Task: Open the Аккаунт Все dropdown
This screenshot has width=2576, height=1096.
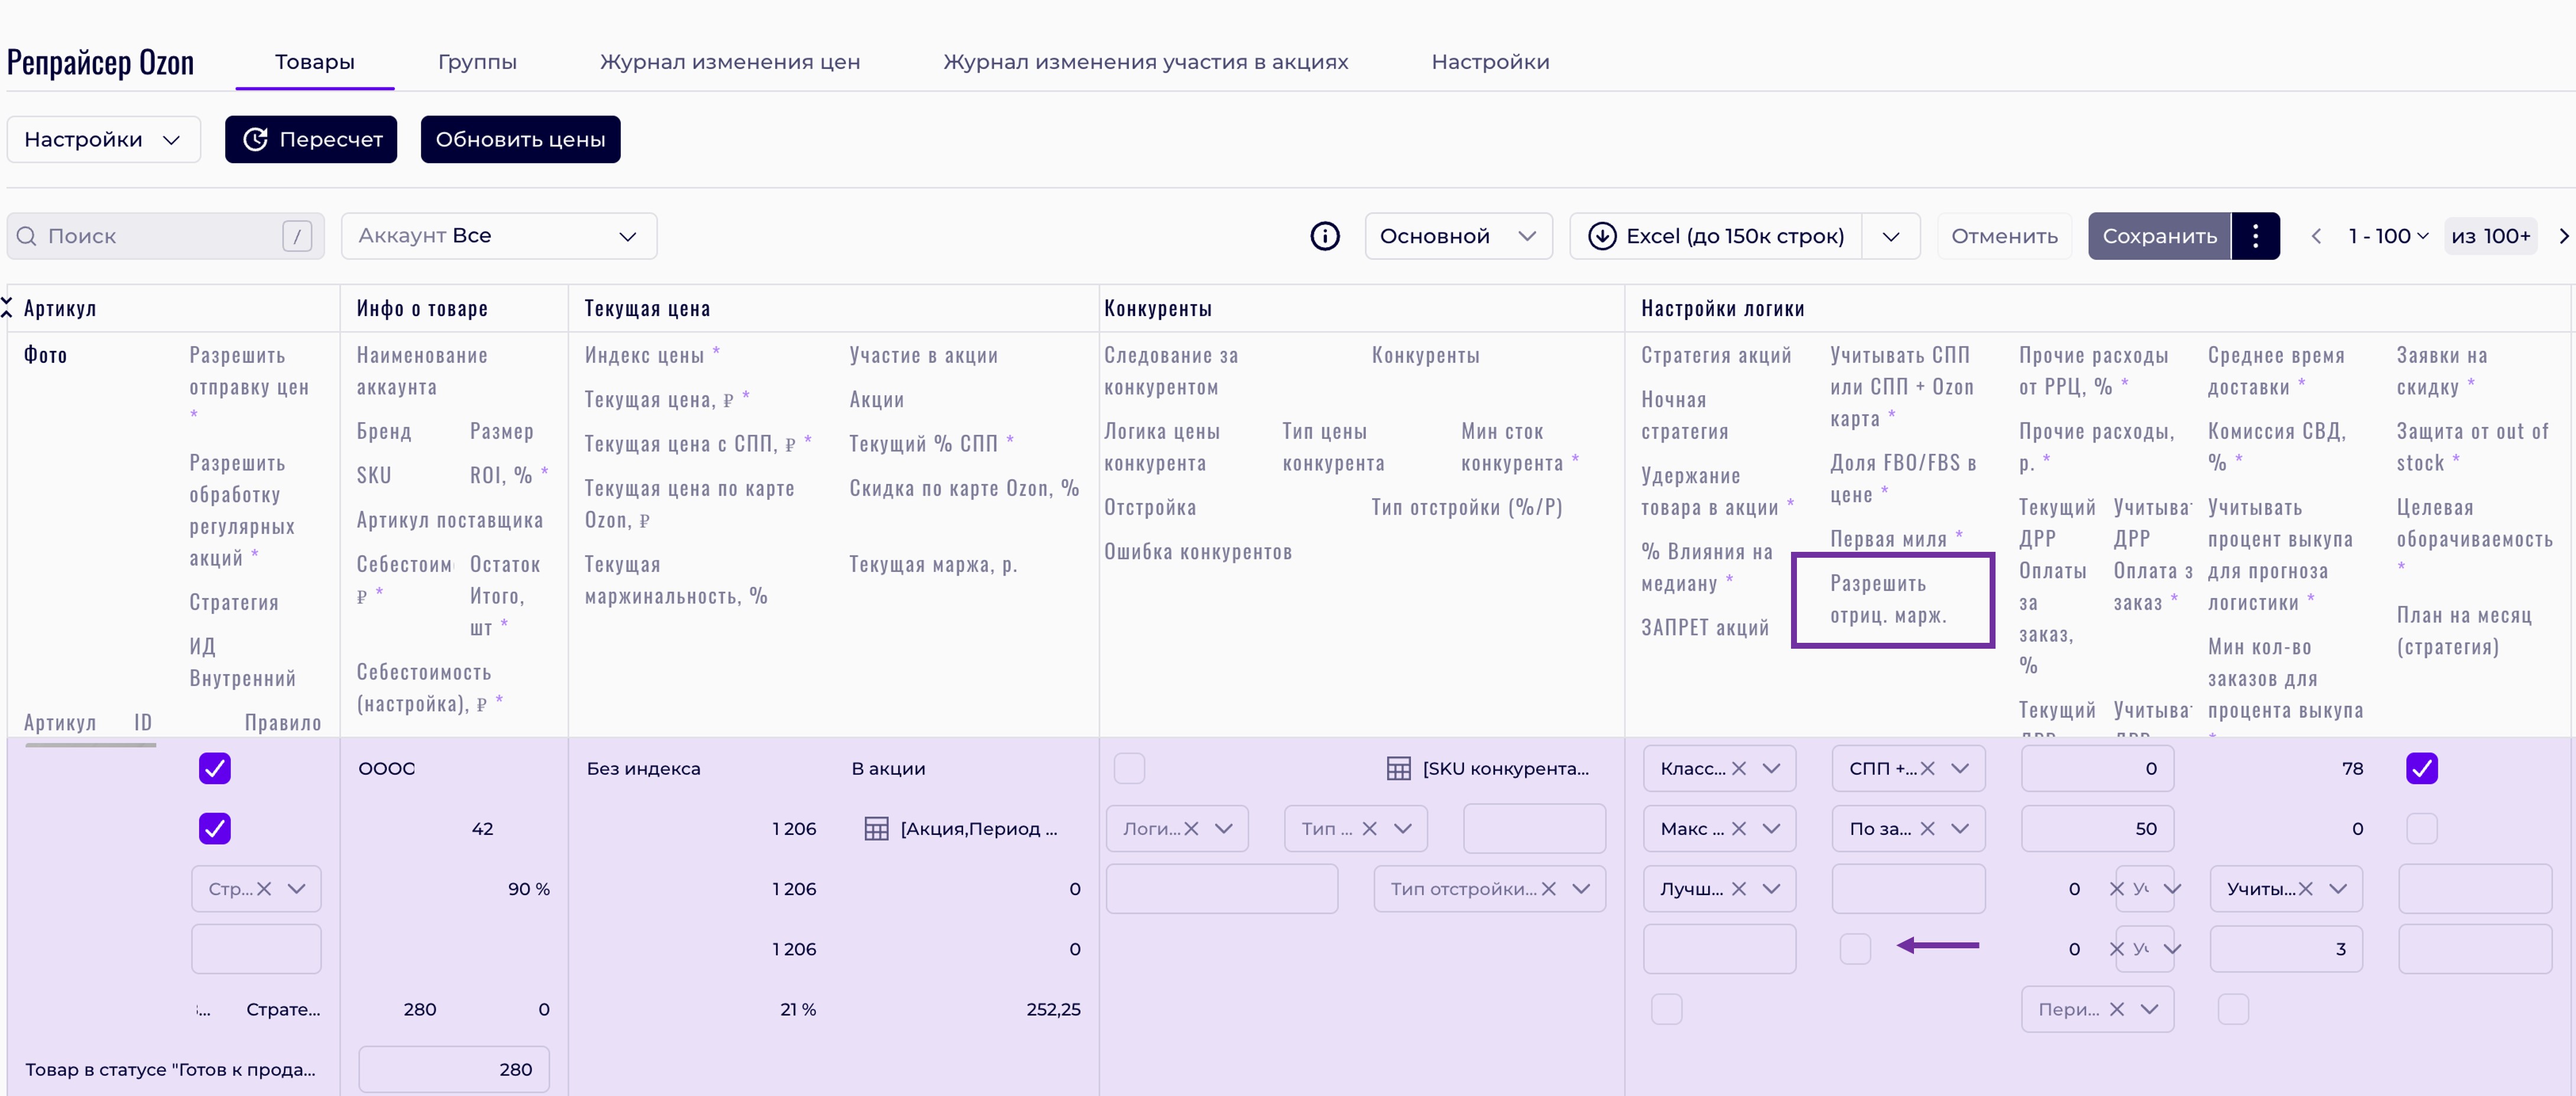Action: (x=498, y=236)
